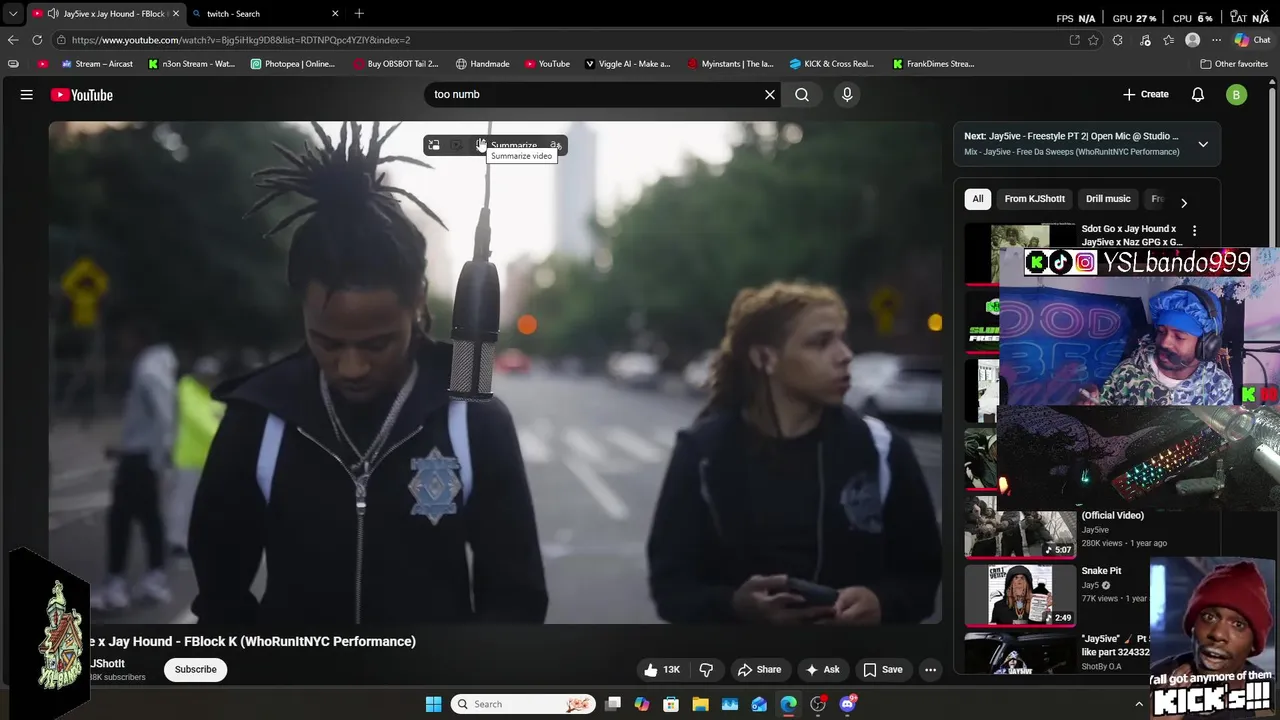Dislike the video with thumbs down
Image resolution: width=1280 pixels, height=720 pixels.
(x=706, y=670)
